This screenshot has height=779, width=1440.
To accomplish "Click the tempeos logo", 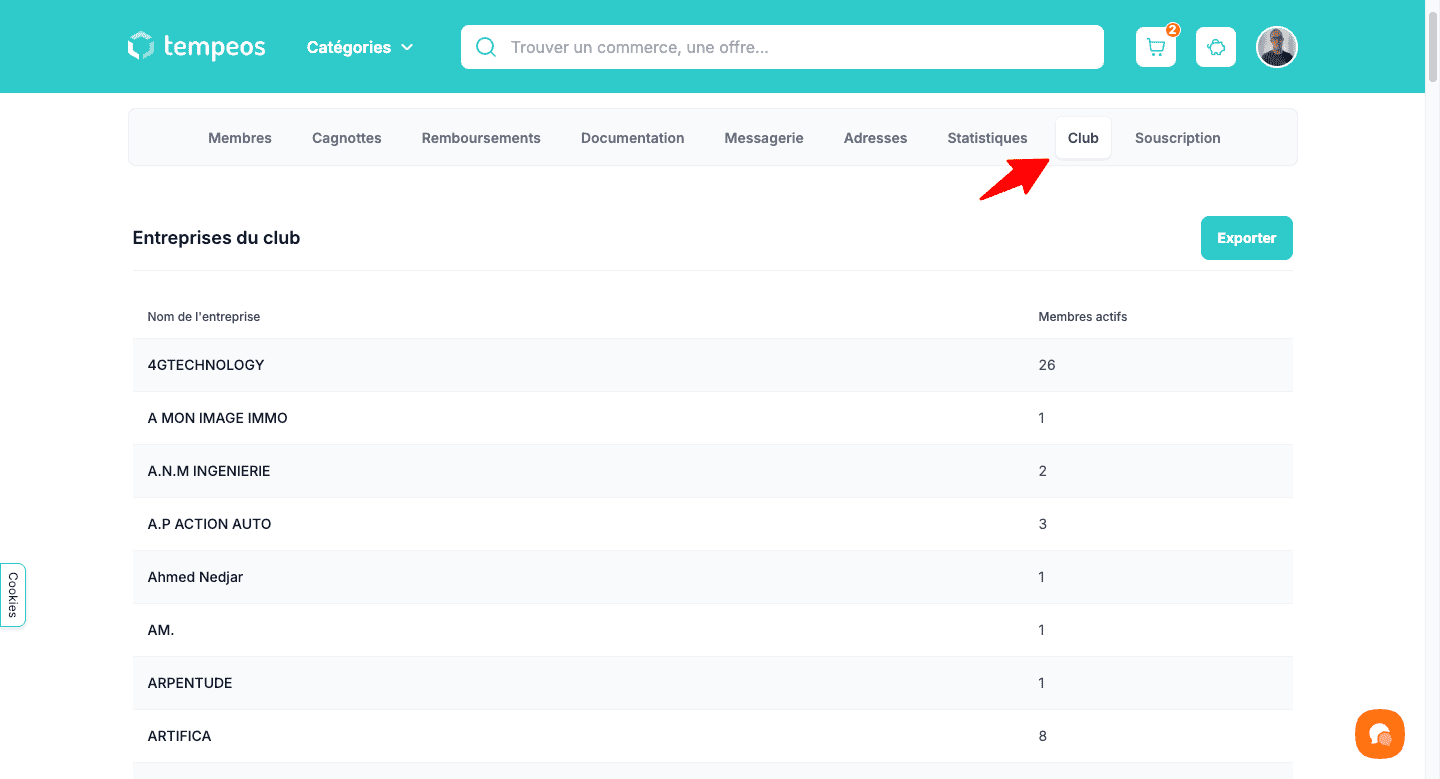I will [x=197, y=47].
